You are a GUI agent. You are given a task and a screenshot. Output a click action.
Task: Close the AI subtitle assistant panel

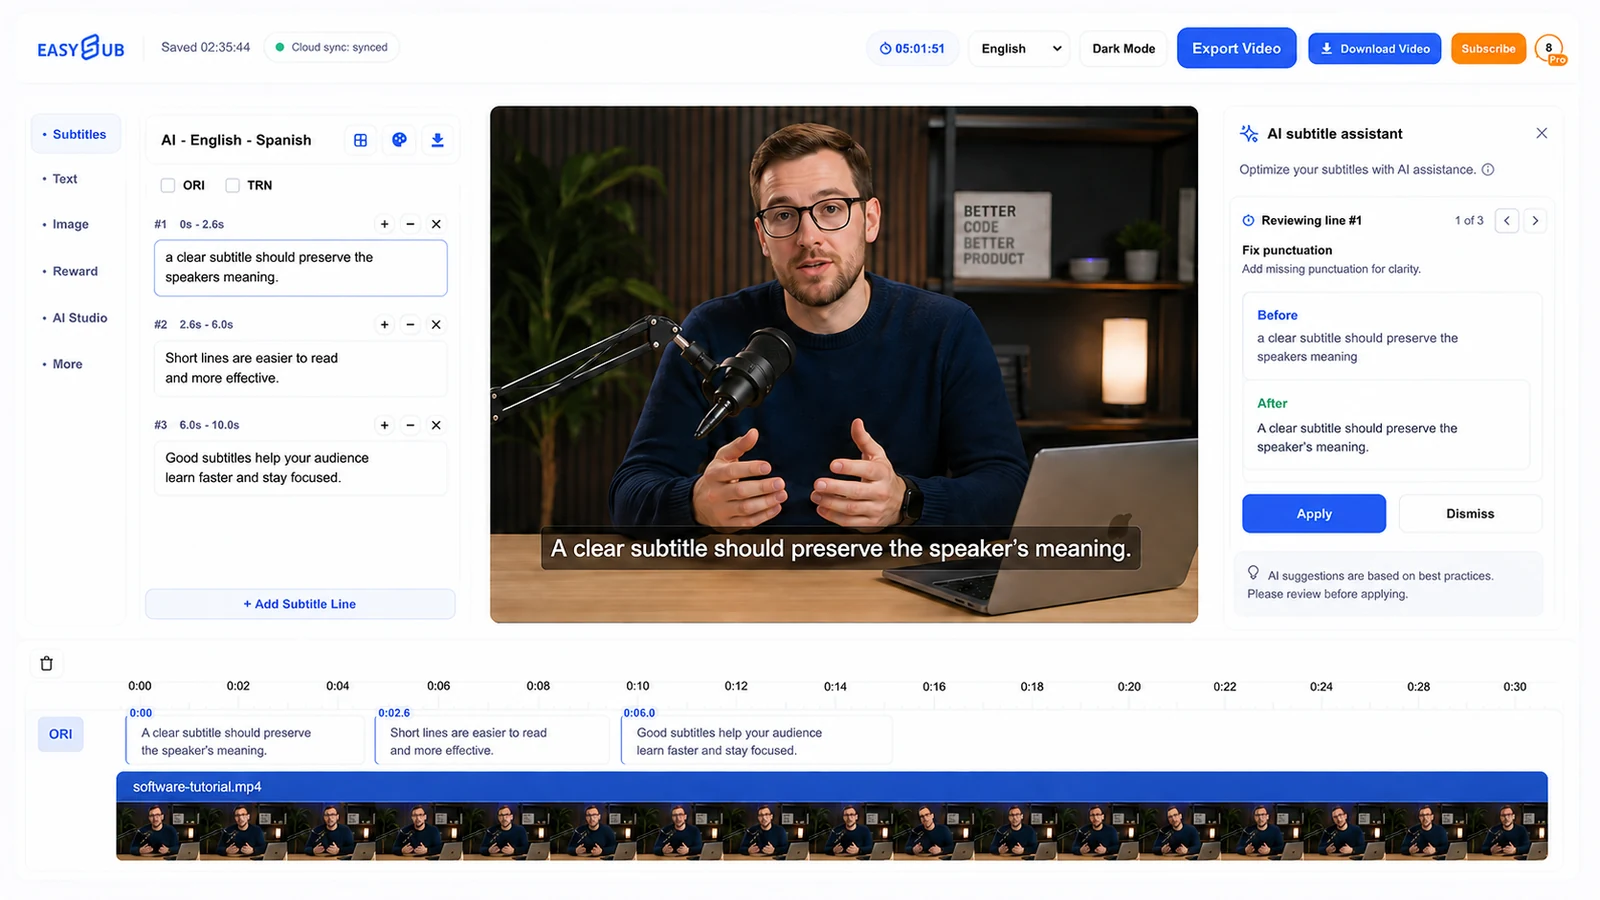pos(1541,133)
